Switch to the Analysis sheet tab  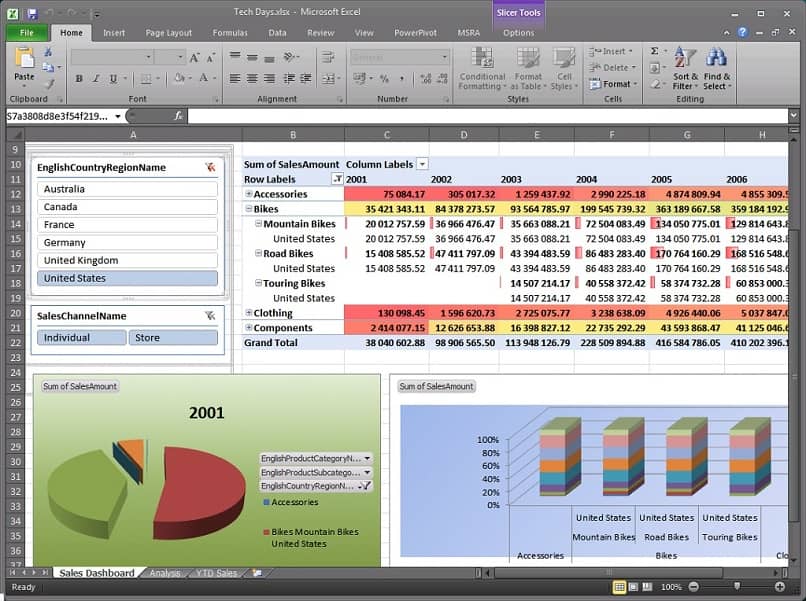[165, 573]
